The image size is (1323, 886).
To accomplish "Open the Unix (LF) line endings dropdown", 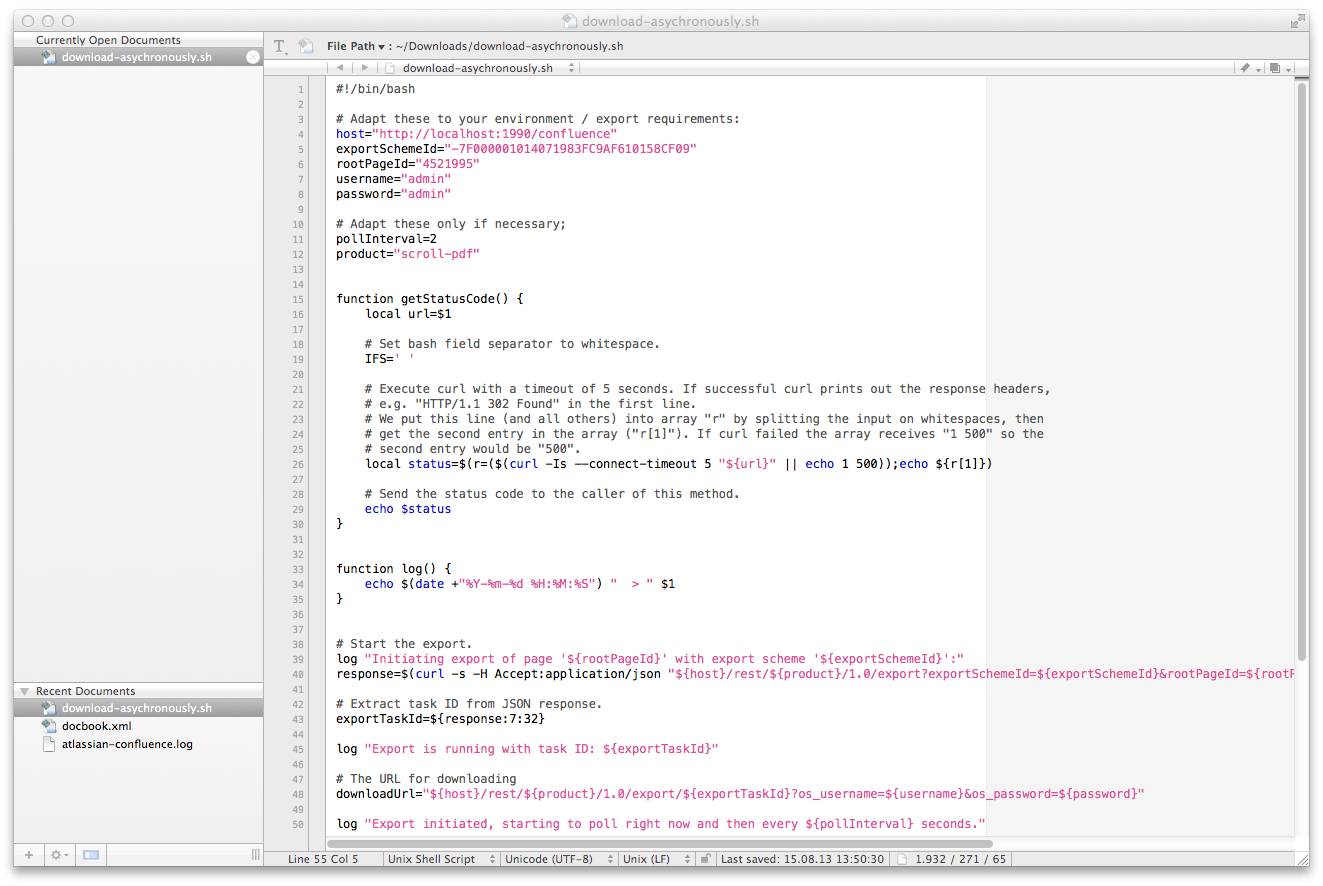I will 654,859.
